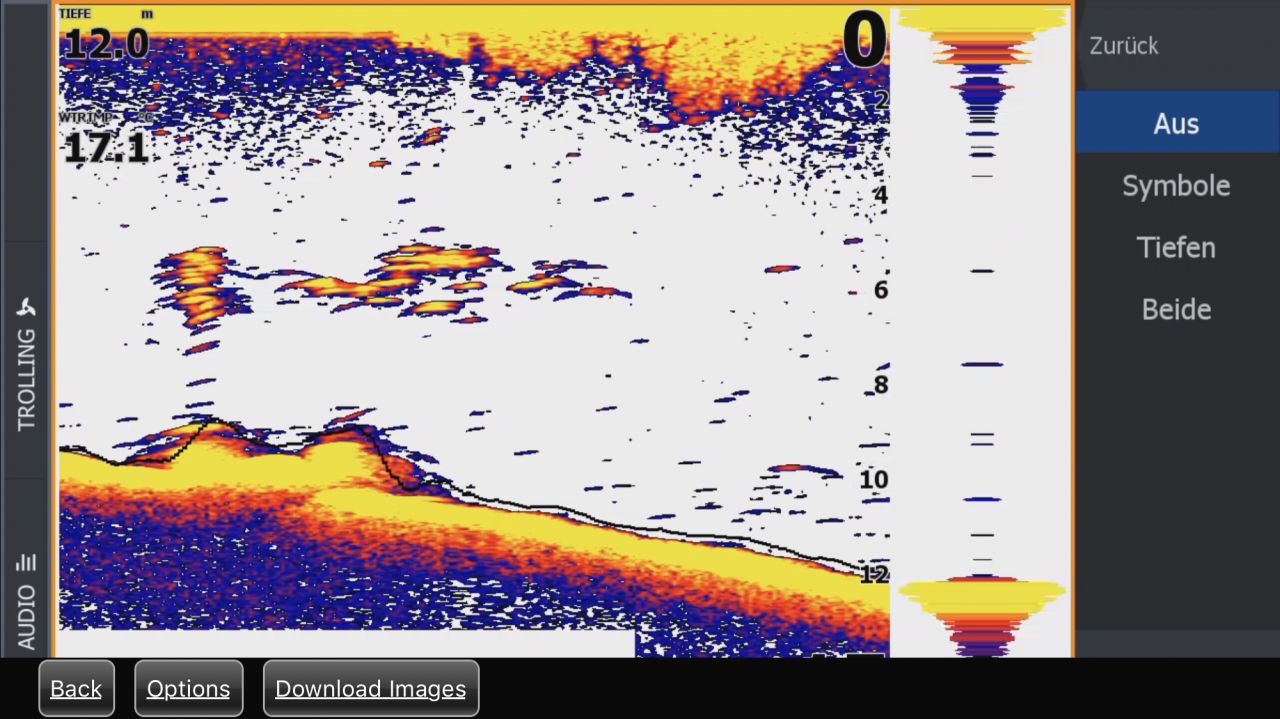Image resolution: width=1280 pixels, height=719 pixels.
Task: Click the white history bar below sonar
Action: [346, 643]
